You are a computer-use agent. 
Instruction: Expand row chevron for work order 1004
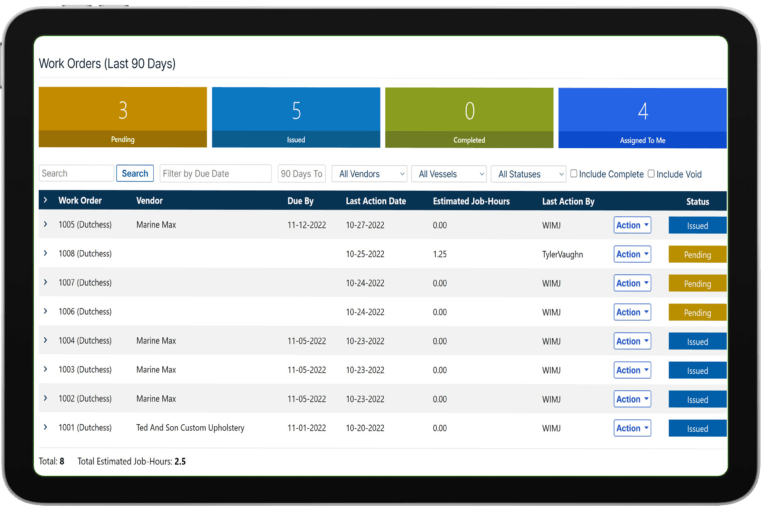coord(46,340)
